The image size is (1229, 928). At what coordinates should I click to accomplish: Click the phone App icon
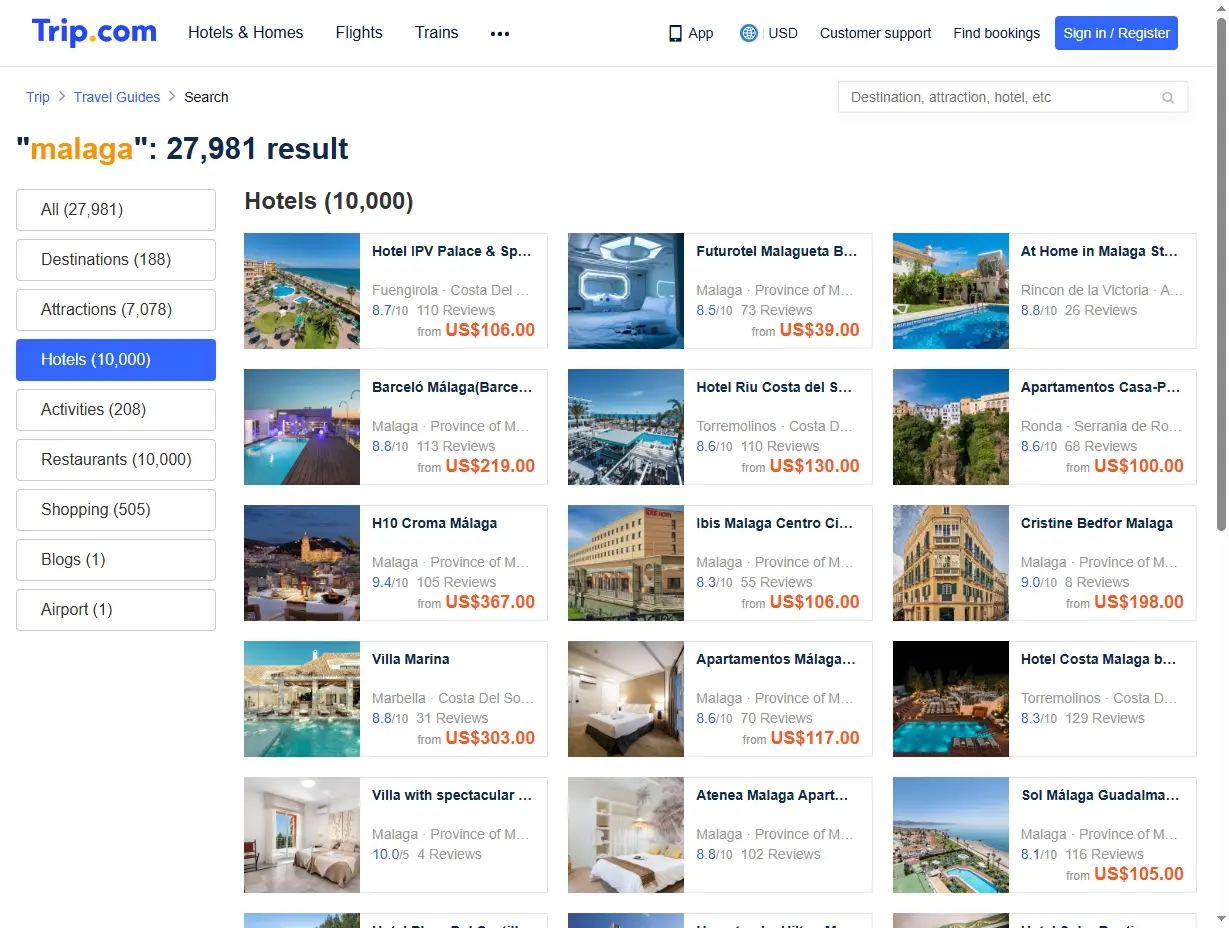[x=675, y=33]
